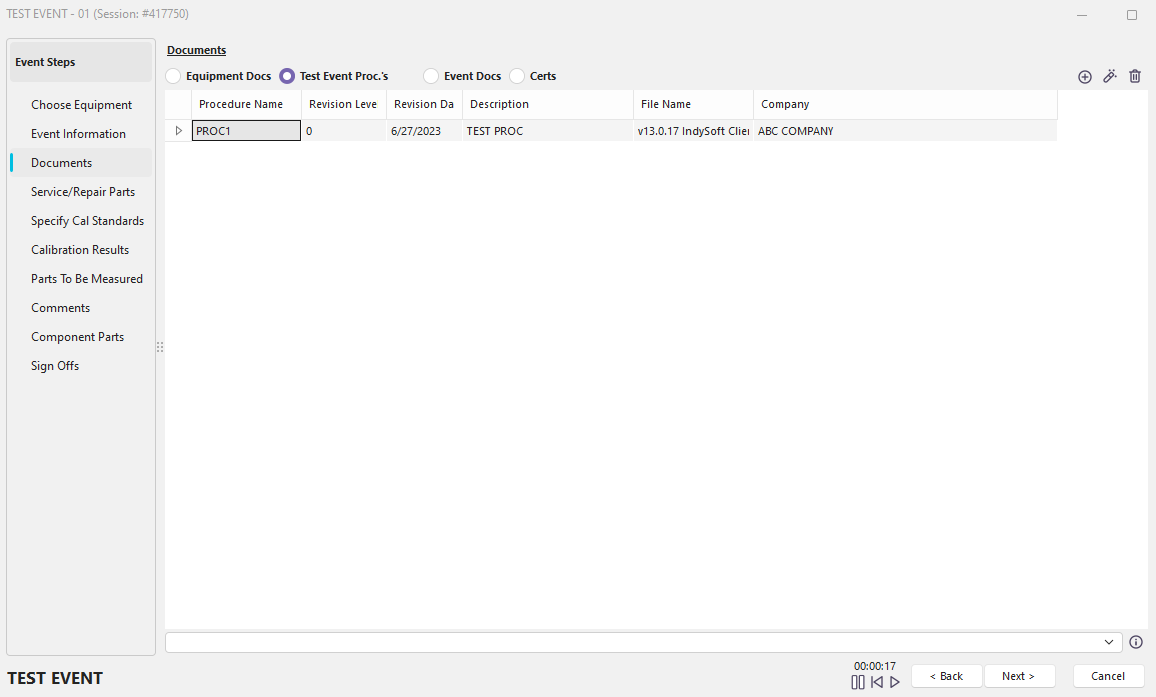Expand the PROC1 row details
The height and width of the screenshot is (697, 1156).
pos(179,131)
